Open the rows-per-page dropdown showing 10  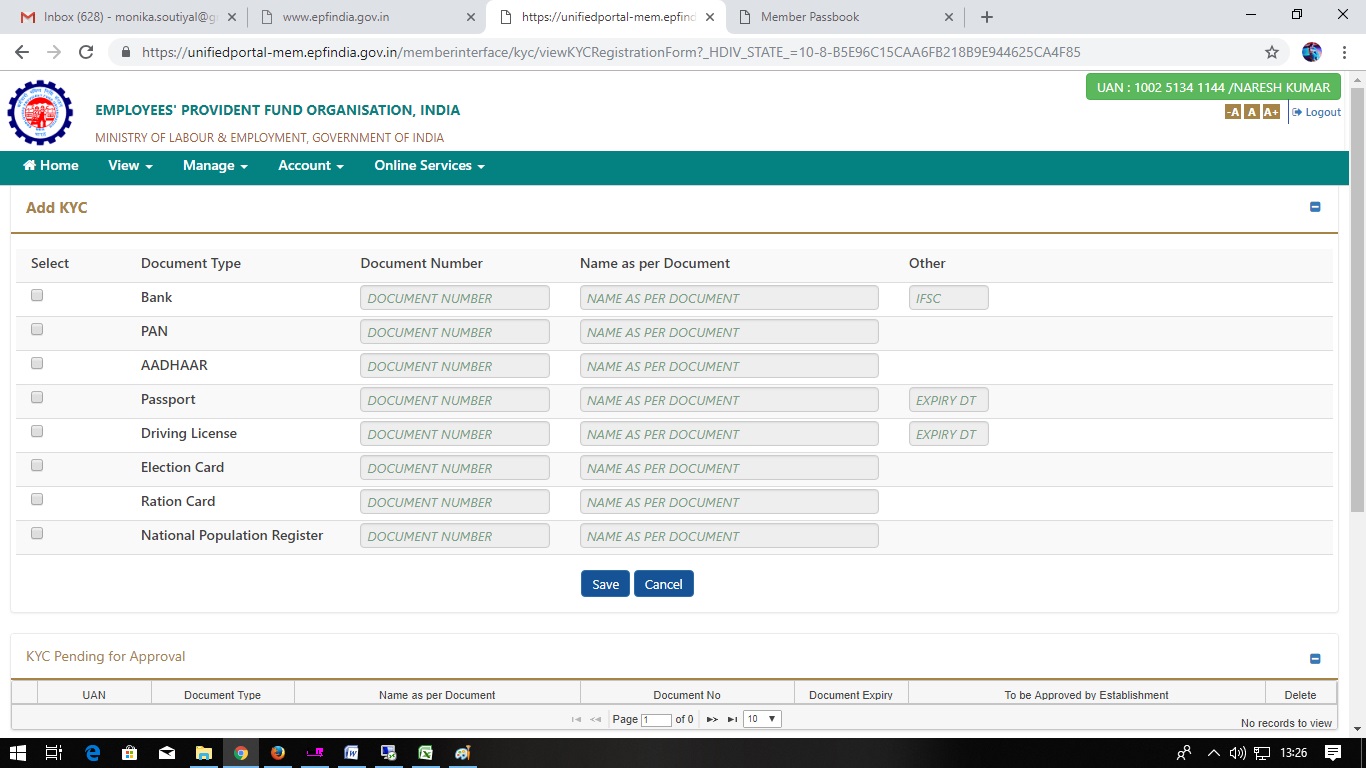pos(762,719)
